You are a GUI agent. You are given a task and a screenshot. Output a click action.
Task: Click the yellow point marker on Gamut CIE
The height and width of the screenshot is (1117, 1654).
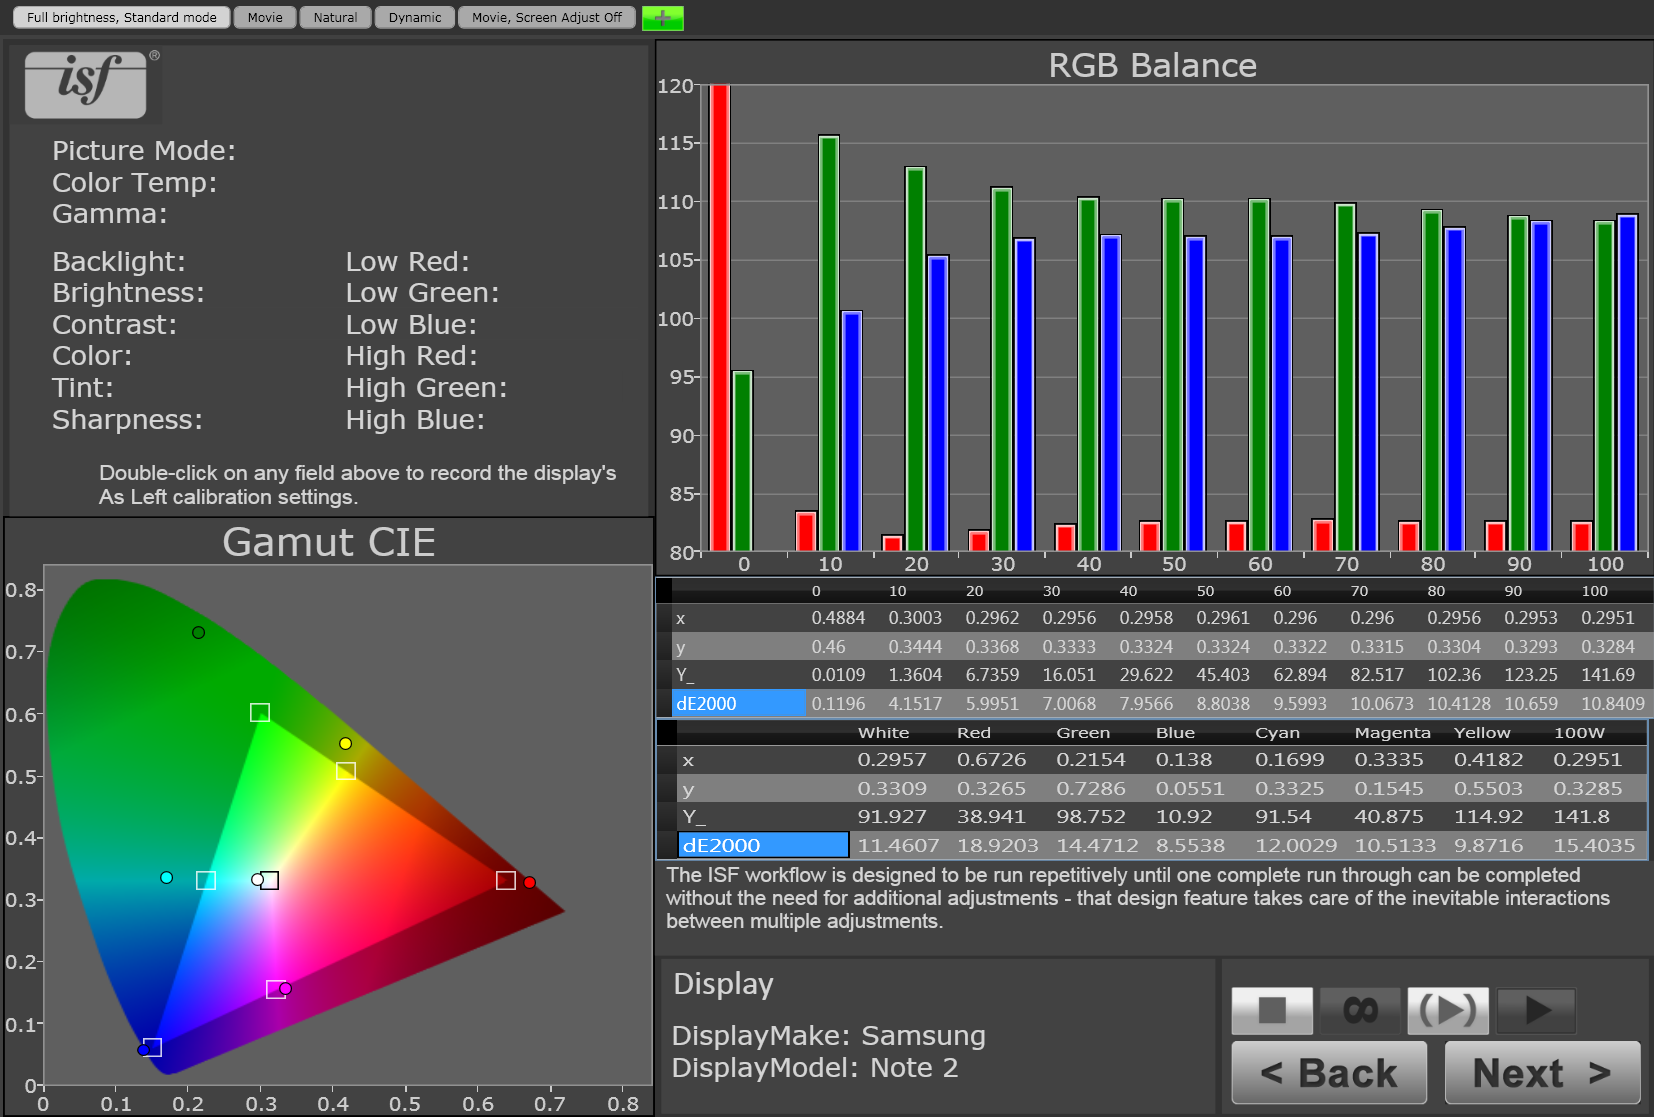click(344, 744)
